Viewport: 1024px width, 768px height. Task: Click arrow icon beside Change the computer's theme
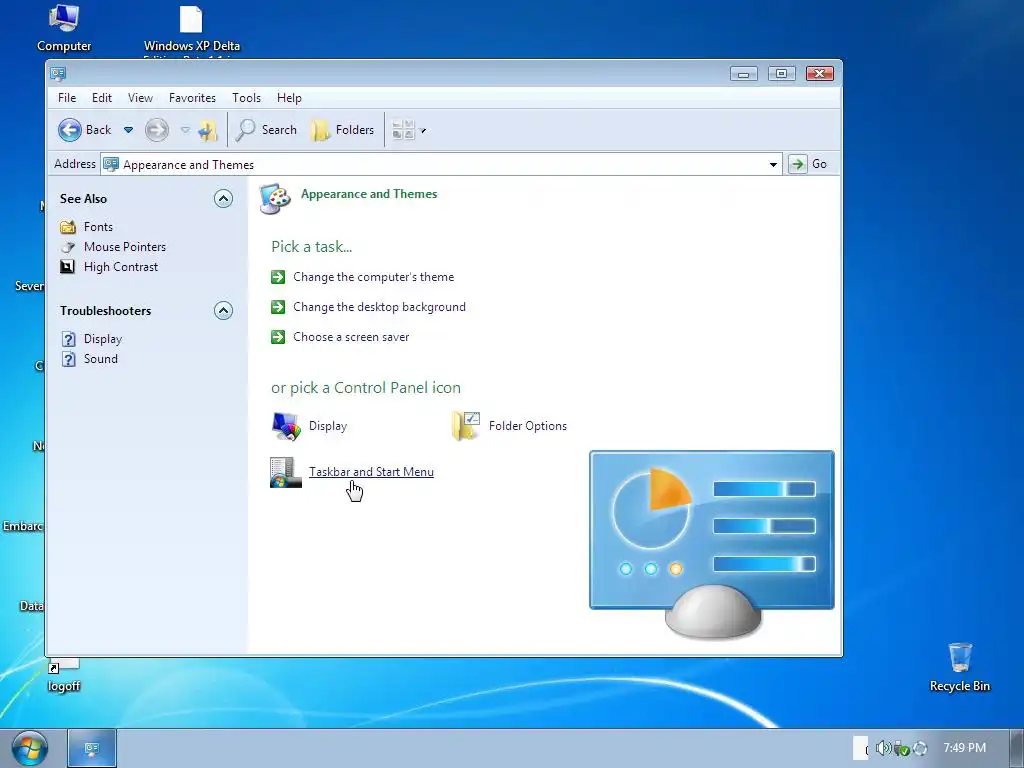tap(278, 277)
